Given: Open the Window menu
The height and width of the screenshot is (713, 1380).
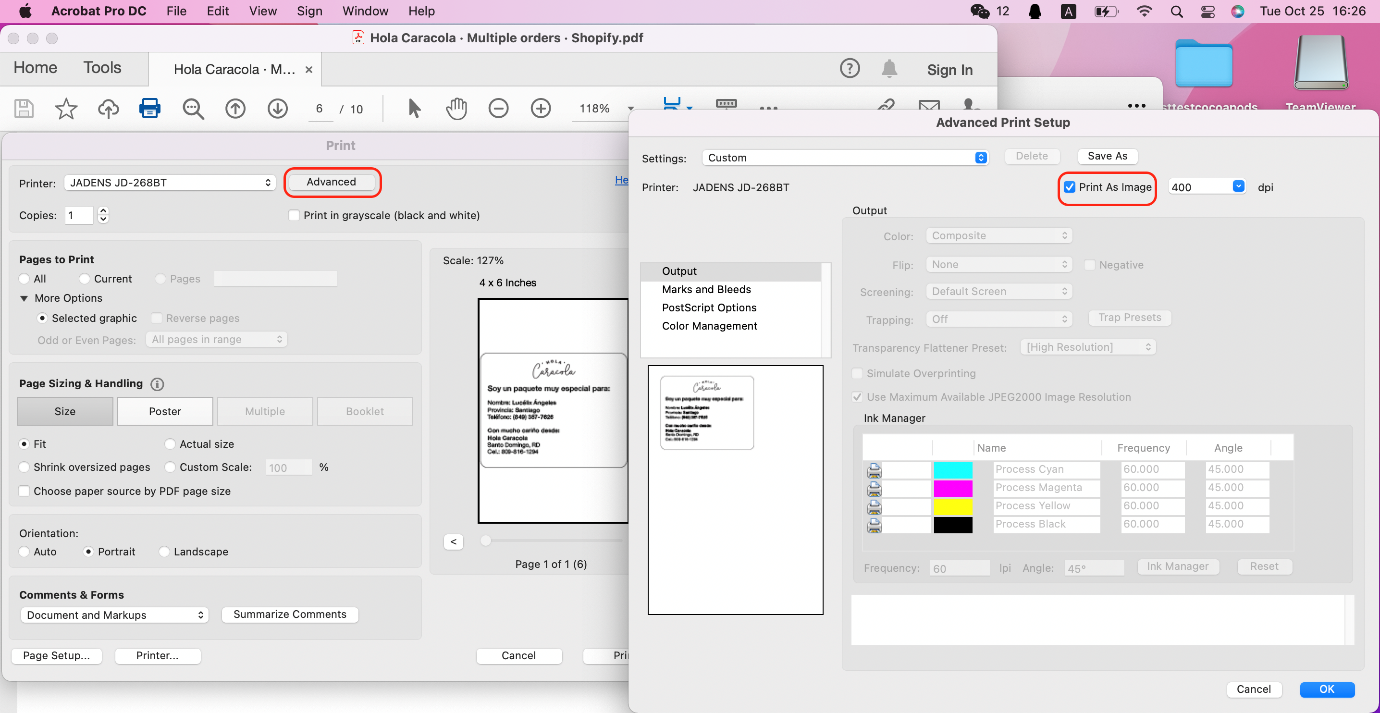Looking at the screenshot, I should tap(365, 11).
